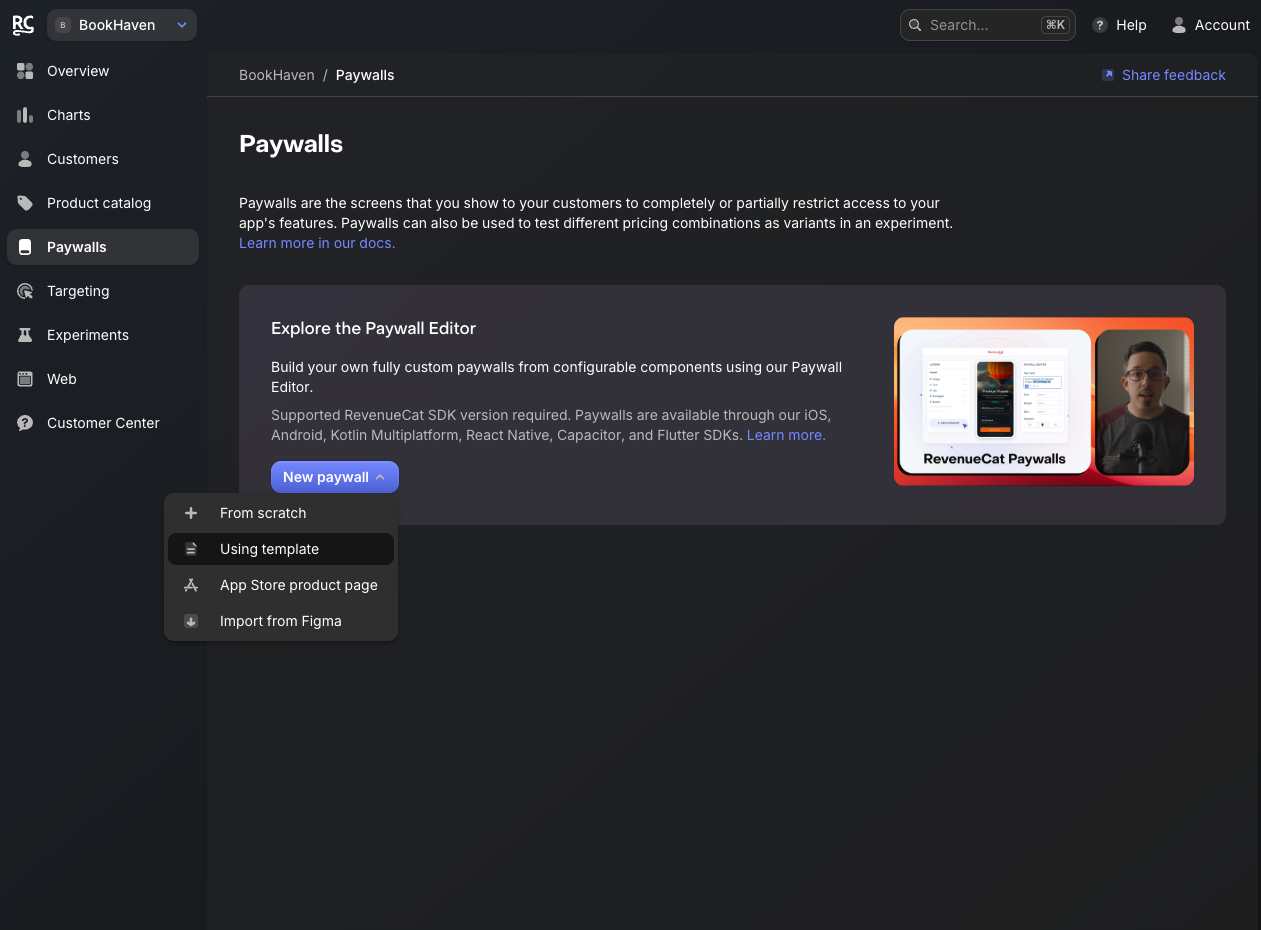Open the Customer Center section

[102, 423]
